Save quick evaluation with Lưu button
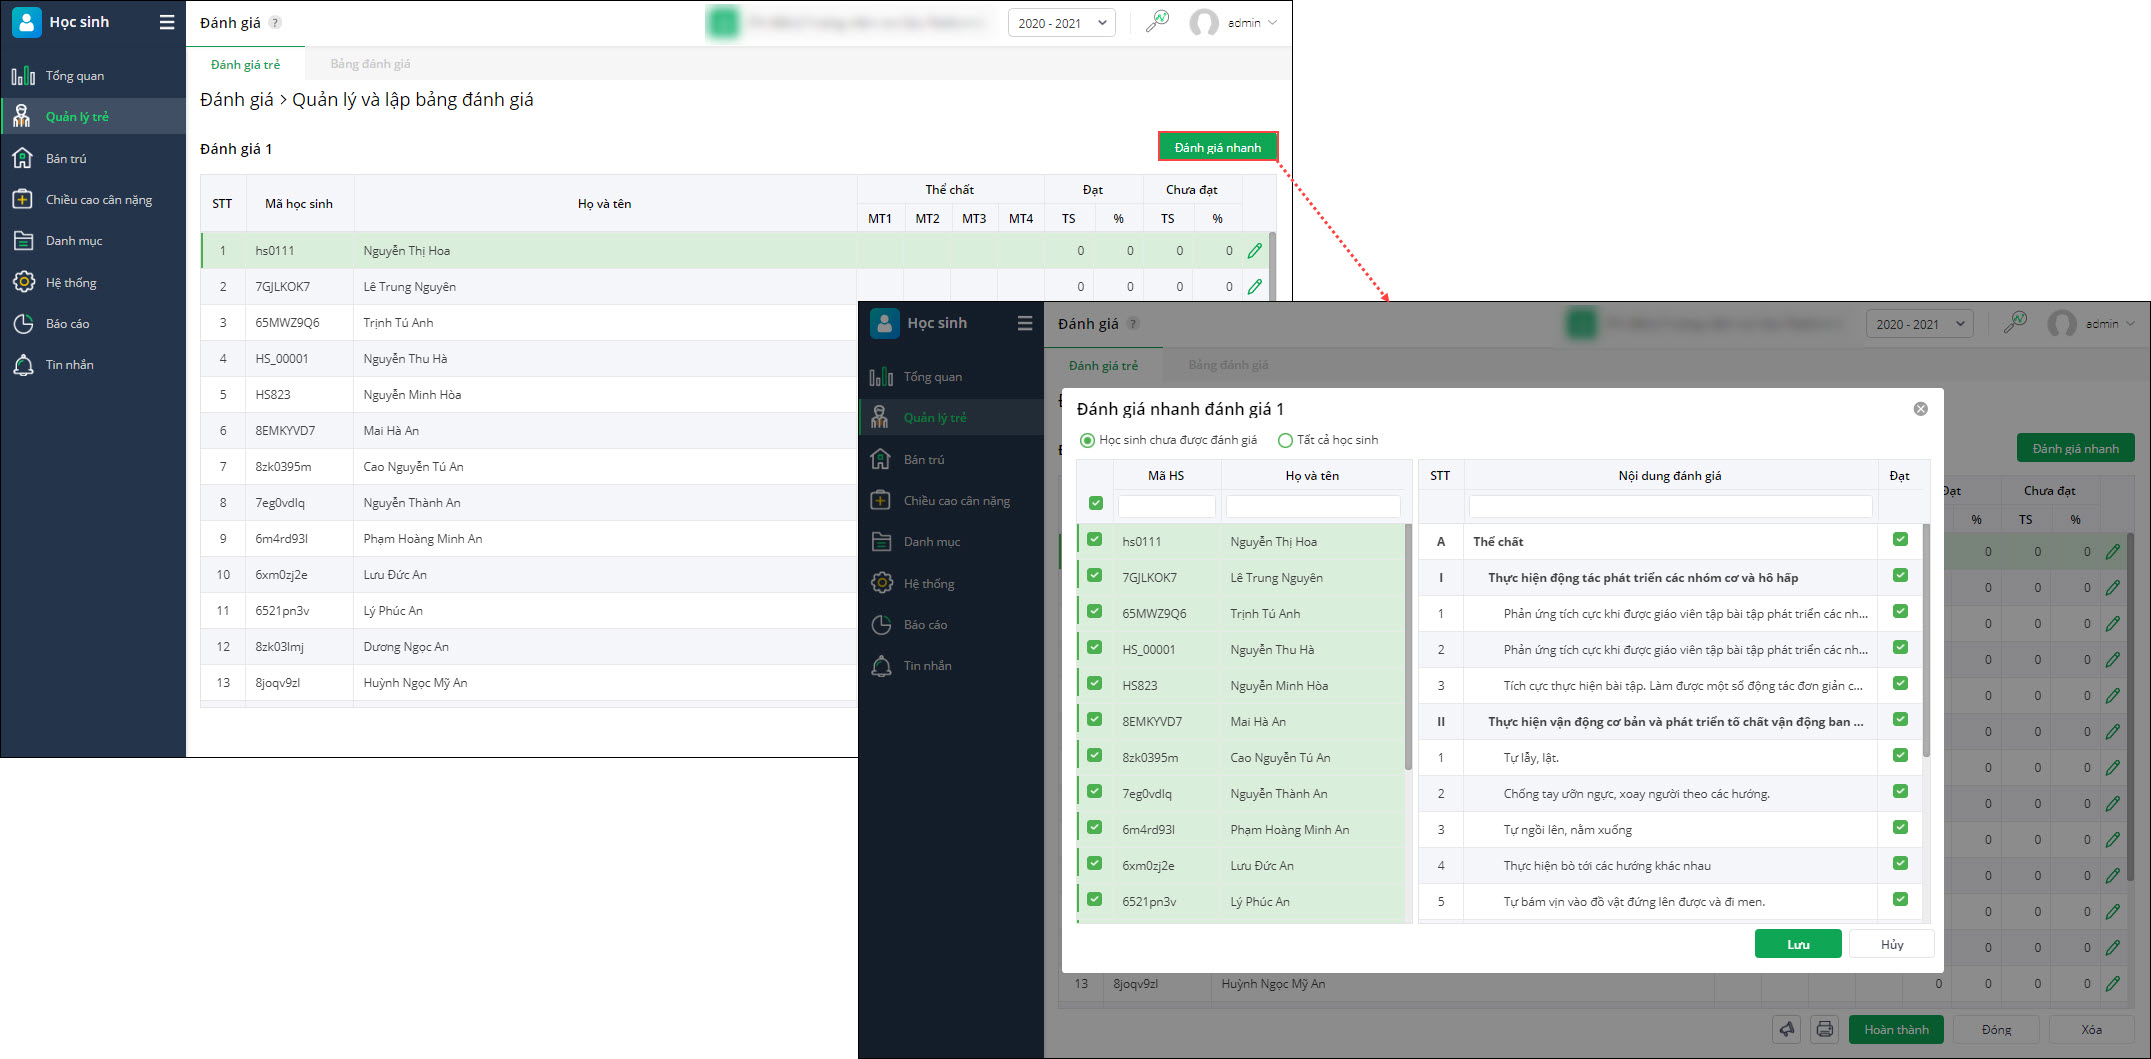The image size is (2151, 1059). point(1797,944)
